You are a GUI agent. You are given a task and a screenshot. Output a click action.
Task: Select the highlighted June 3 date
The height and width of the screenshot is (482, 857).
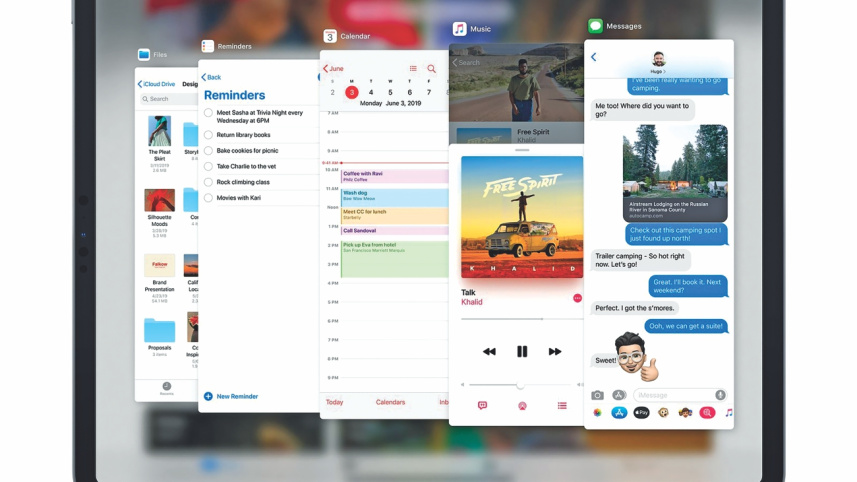pyautogui.click(x=352, y=92)
